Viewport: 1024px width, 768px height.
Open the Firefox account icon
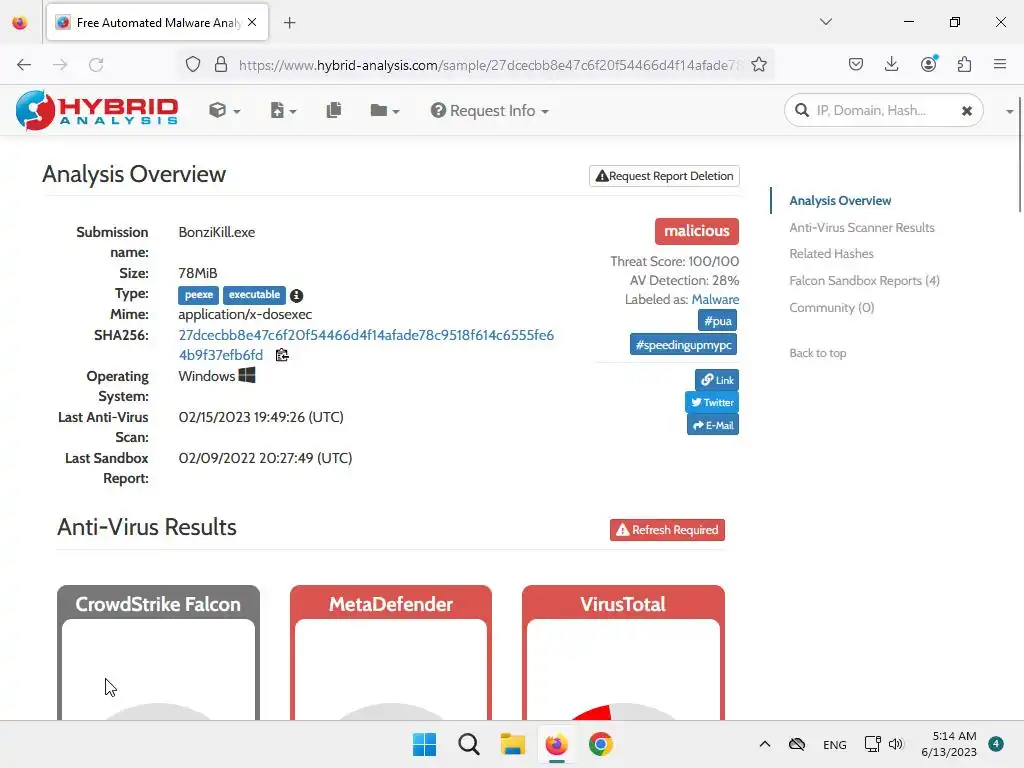929,64
